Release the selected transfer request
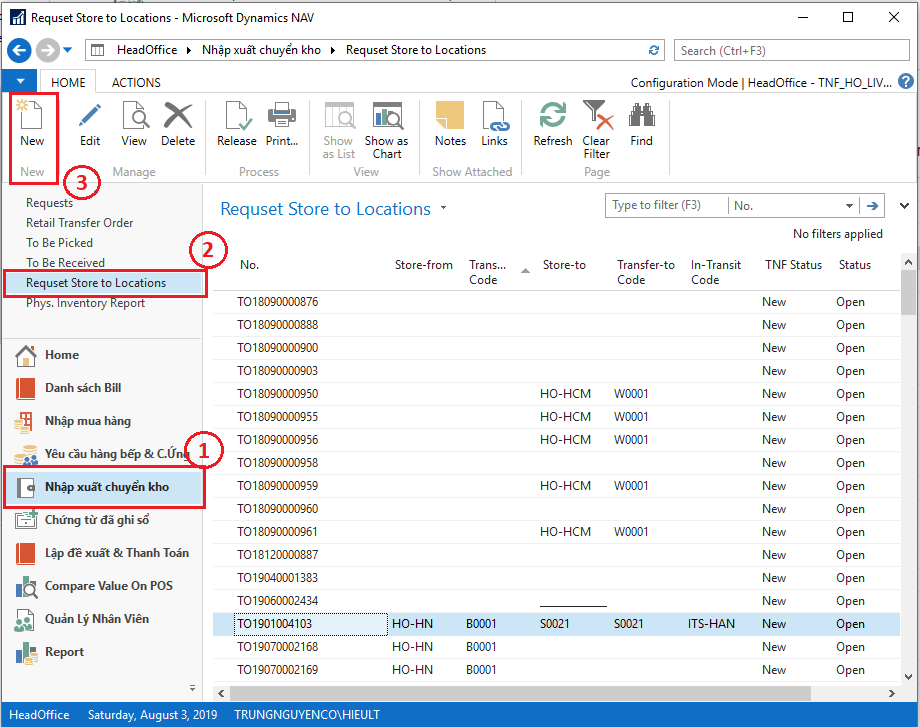Screen dimensions: 920x727 (236, 123)
